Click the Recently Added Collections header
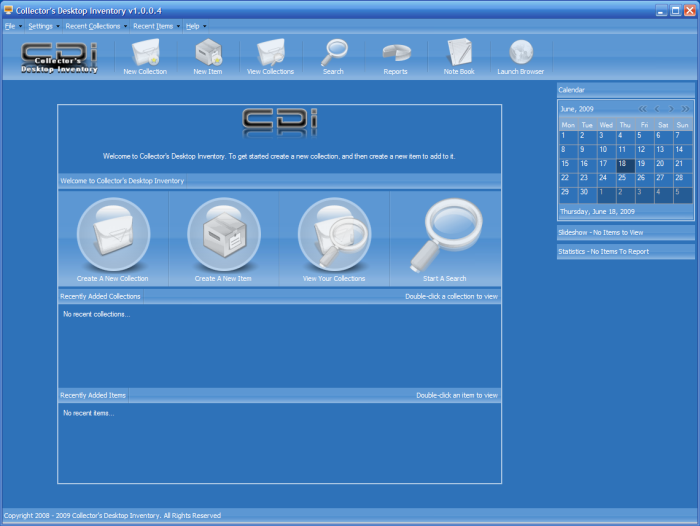This screenshot has height=526, width=700. click(100, 296)
